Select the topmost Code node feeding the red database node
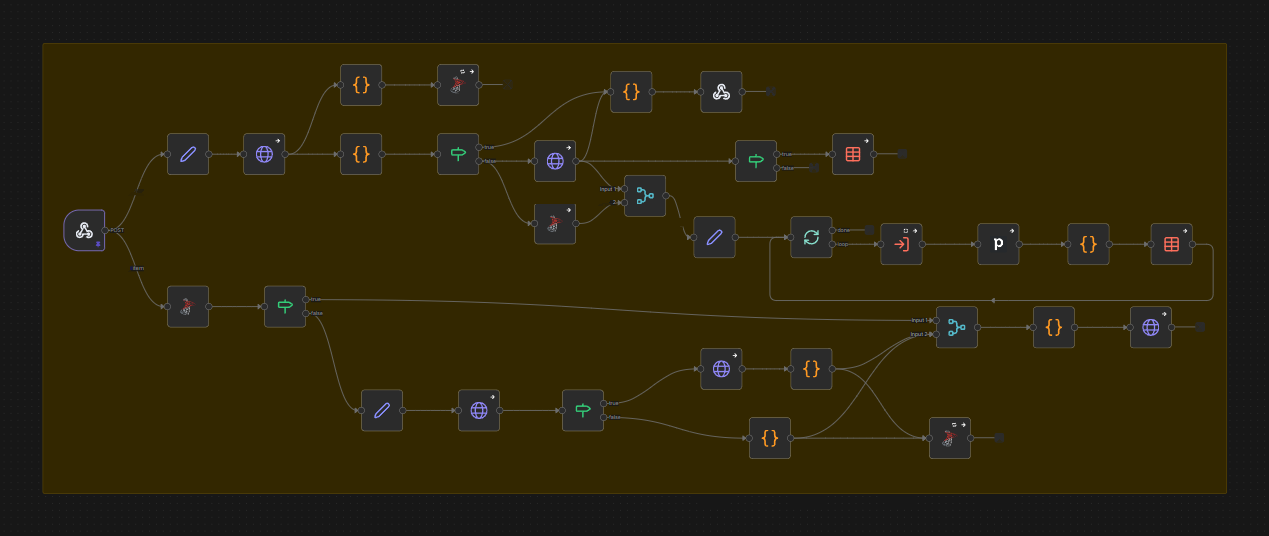Image resolution: width=1269 pixels, height=536 pixels. point(361,85)
